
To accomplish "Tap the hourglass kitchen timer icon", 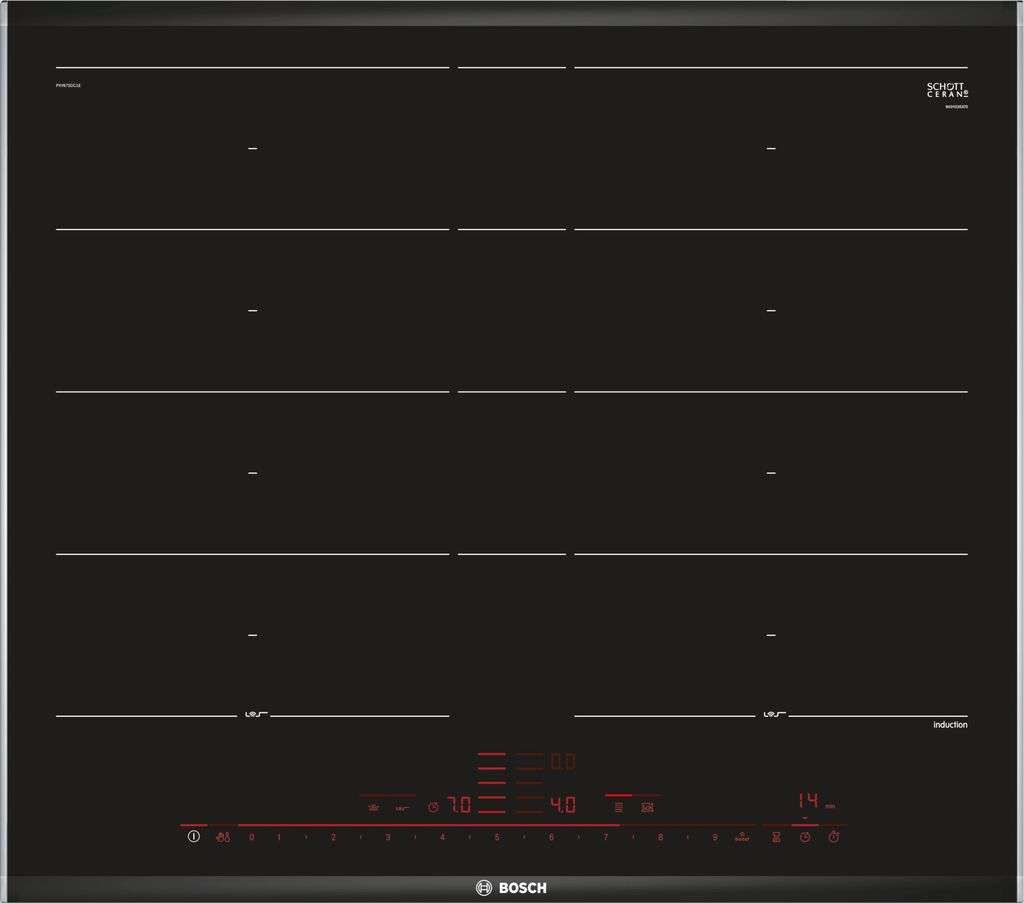I will (776, 837).
